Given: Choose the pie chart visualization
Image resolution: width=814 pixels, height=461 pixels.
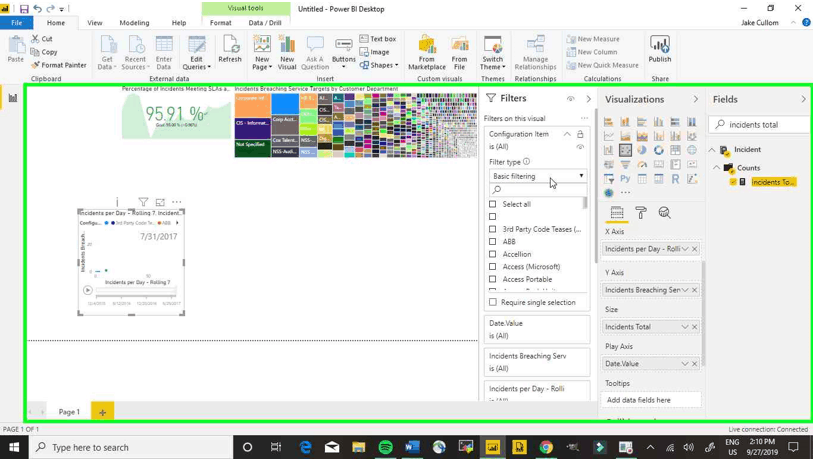Looking at the screenshot, I should tap(642, 150).
